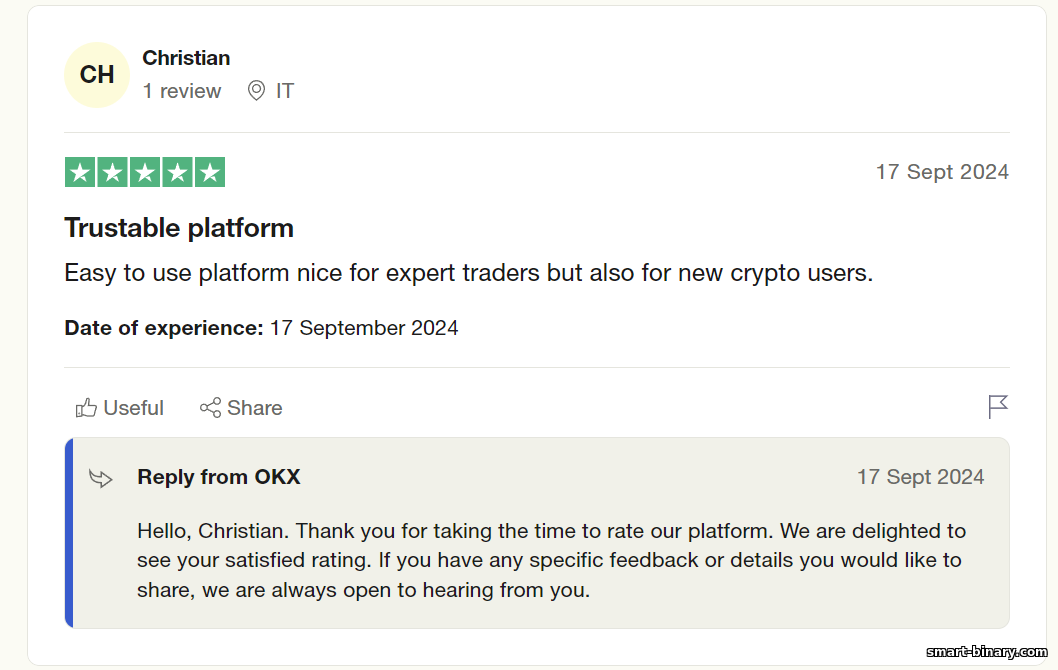Viewport: 1058px width, 670px height.
Task: Click the "1 review" count text
Action: coord(182,91)
